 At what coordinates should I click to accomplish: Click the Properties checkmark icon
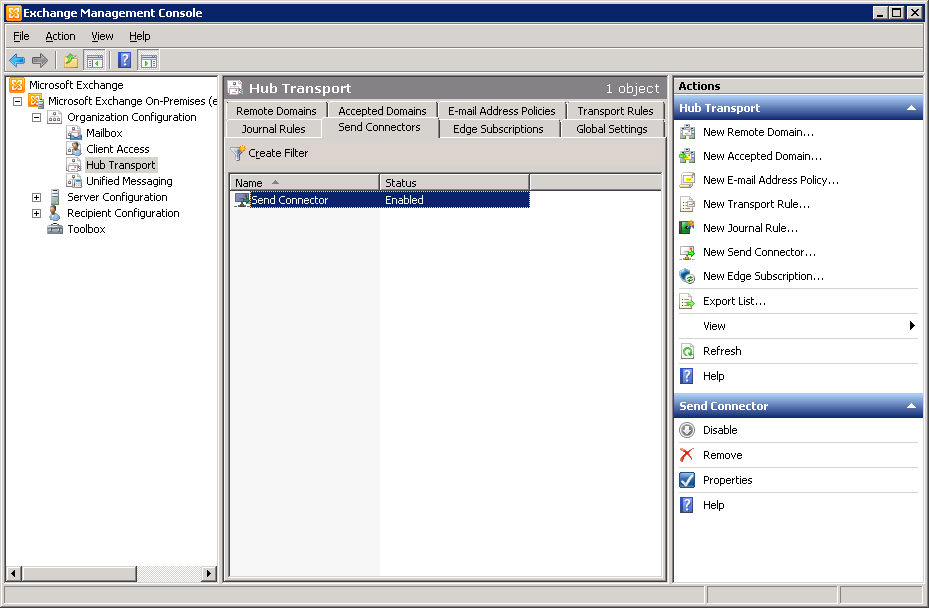[687, 480]
